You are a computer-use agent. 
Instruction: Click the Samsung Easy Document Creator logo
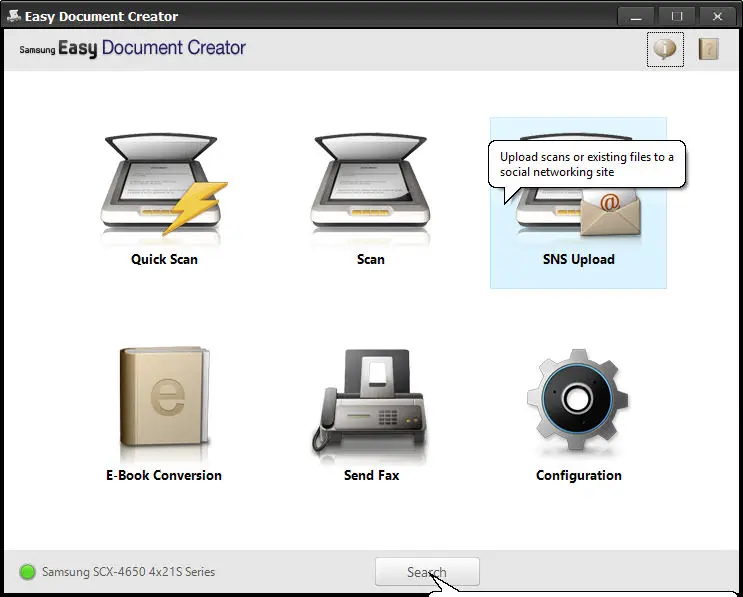[132, 48]
